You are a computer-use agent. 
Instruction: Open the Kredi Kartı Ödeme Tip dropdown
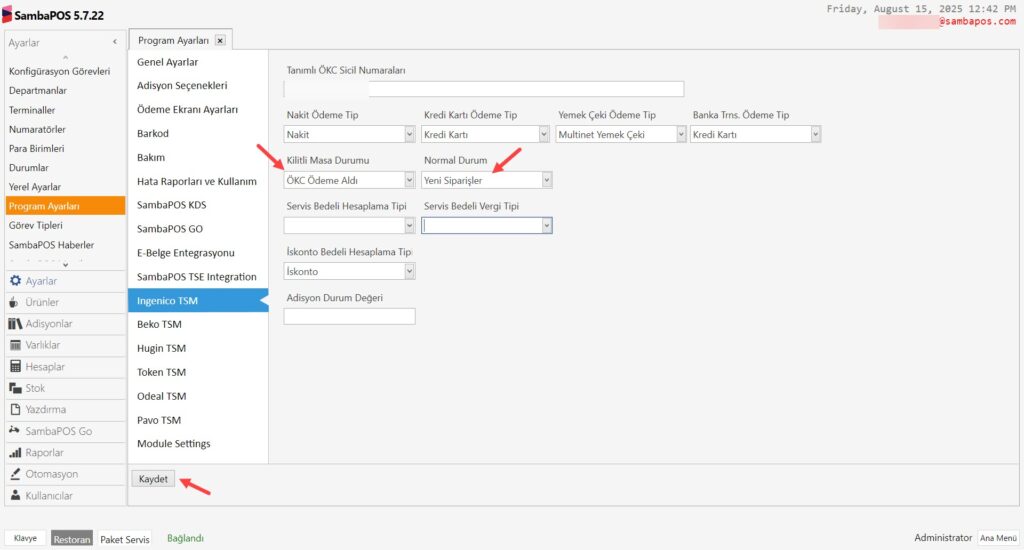pyautogui.click(x=544, y=134)
